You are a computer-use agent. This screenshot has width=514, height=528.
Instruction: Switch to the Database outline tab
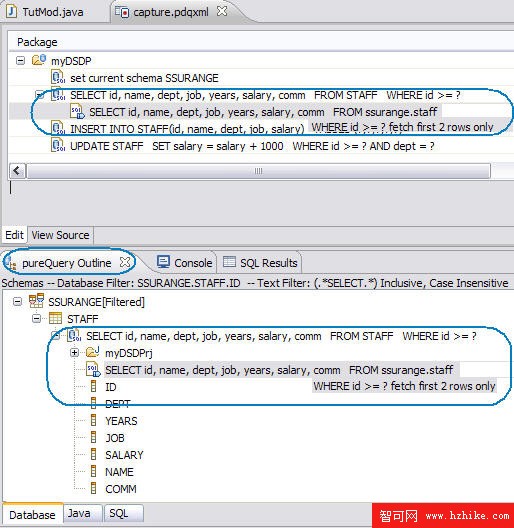click(x=33, y=515)
